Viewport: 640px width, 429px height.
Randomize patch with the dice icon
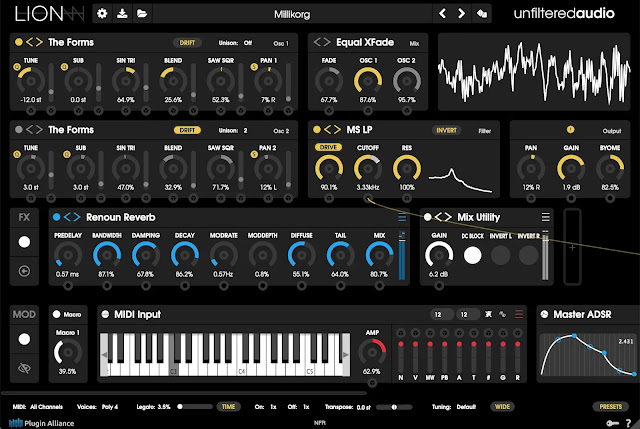[x=482, y=13]
